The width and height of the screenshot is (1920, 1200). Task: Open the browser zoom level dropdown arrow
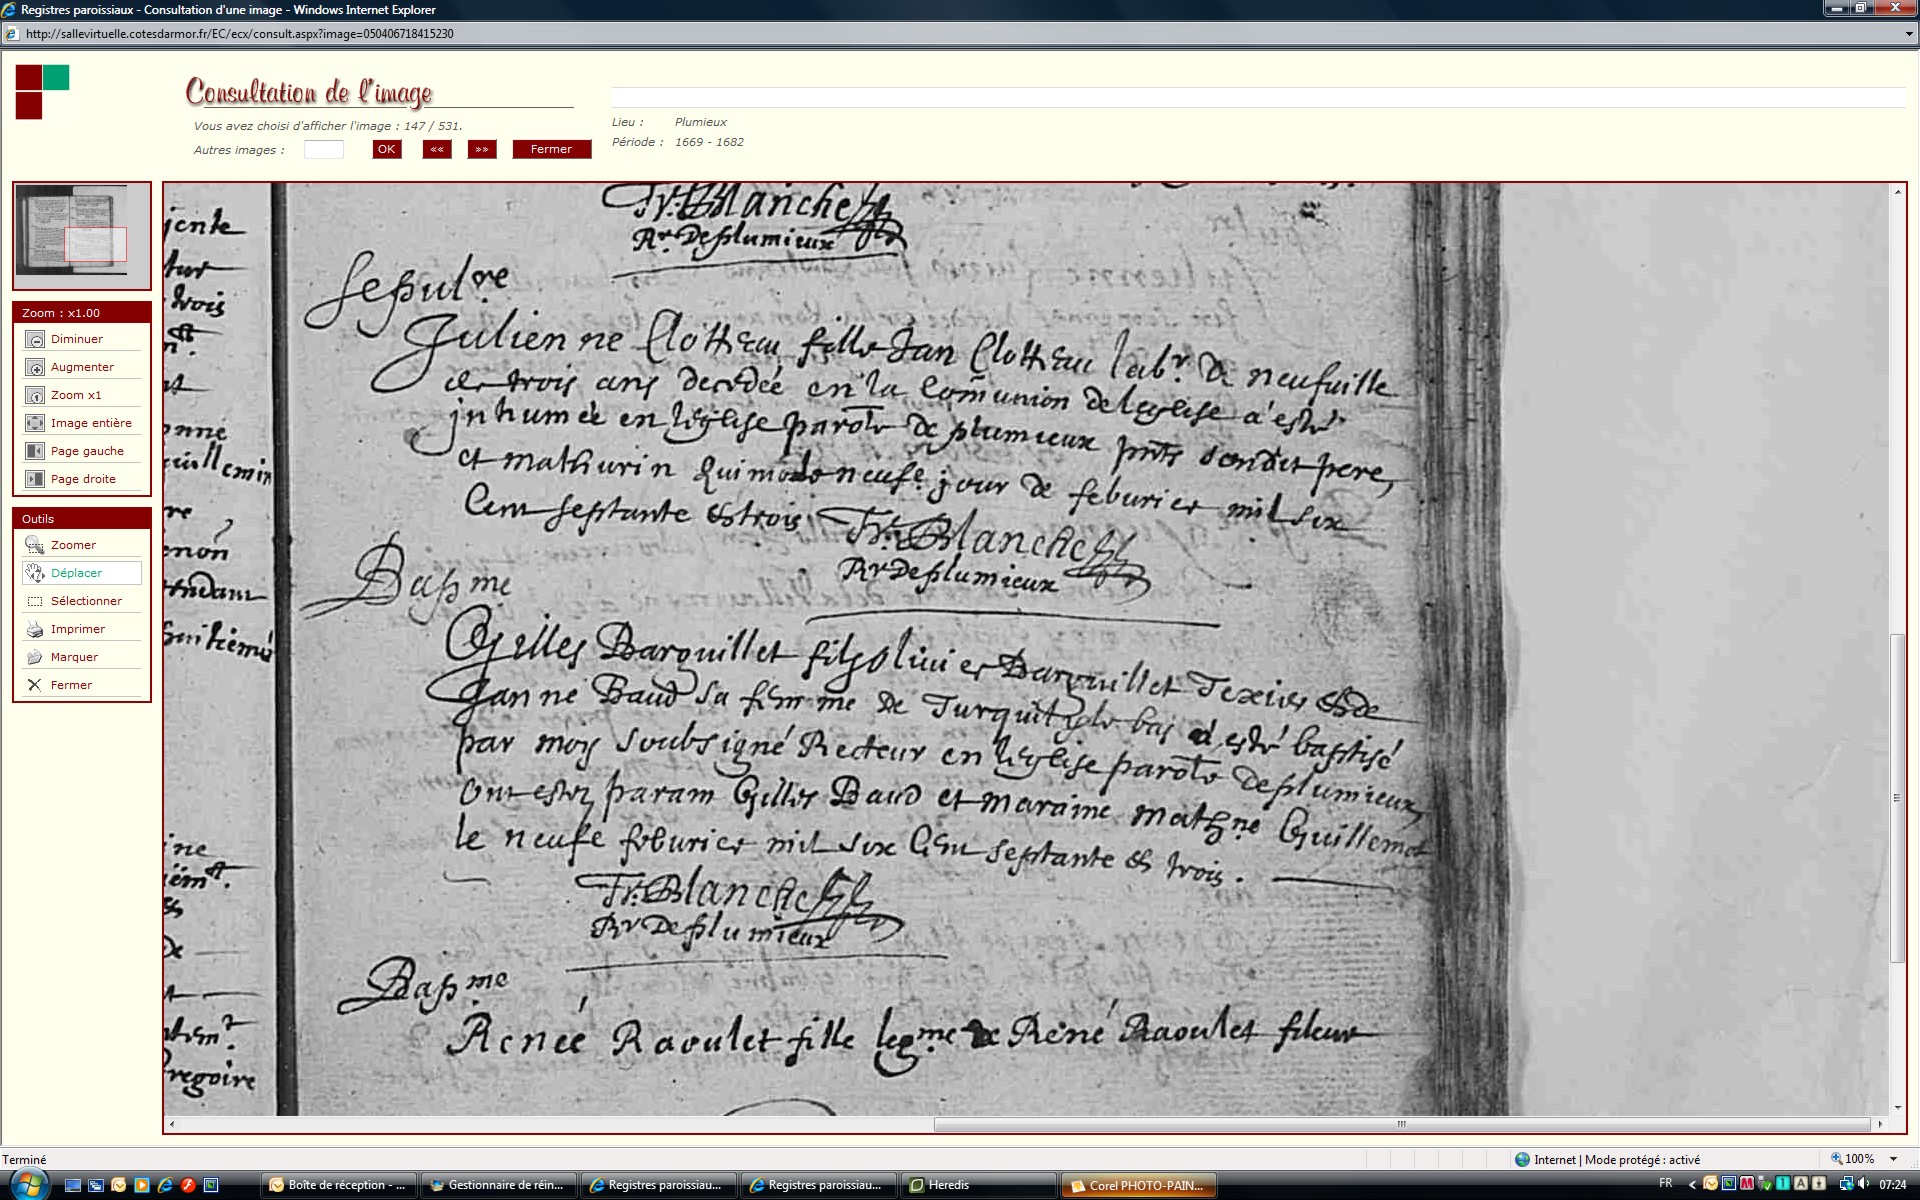tap(1893, 1159)
